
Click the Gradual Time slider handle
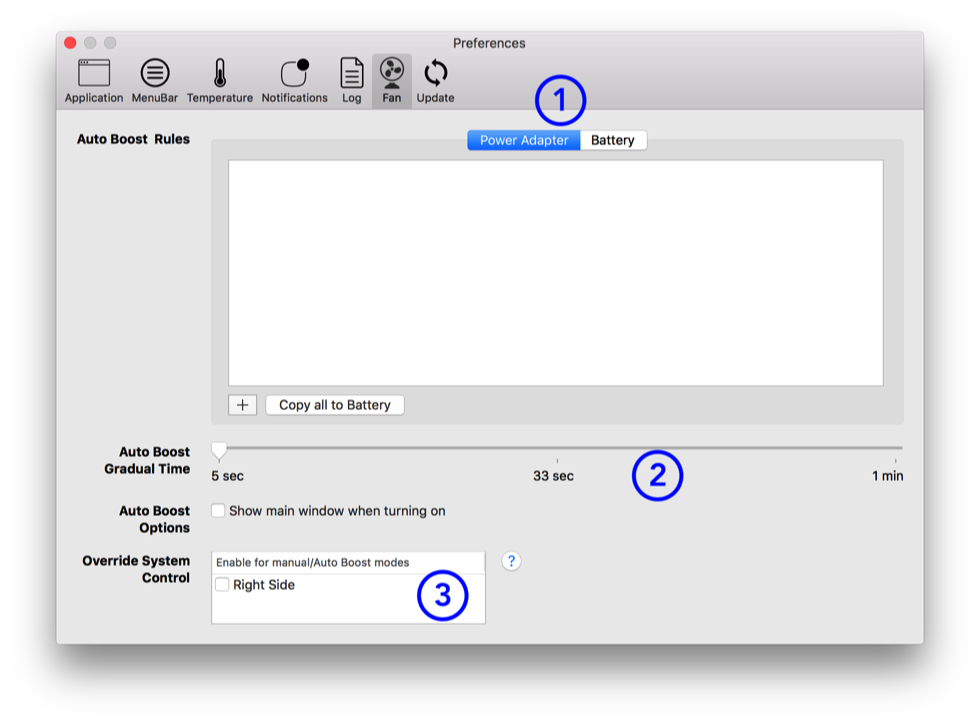point(219,450)
